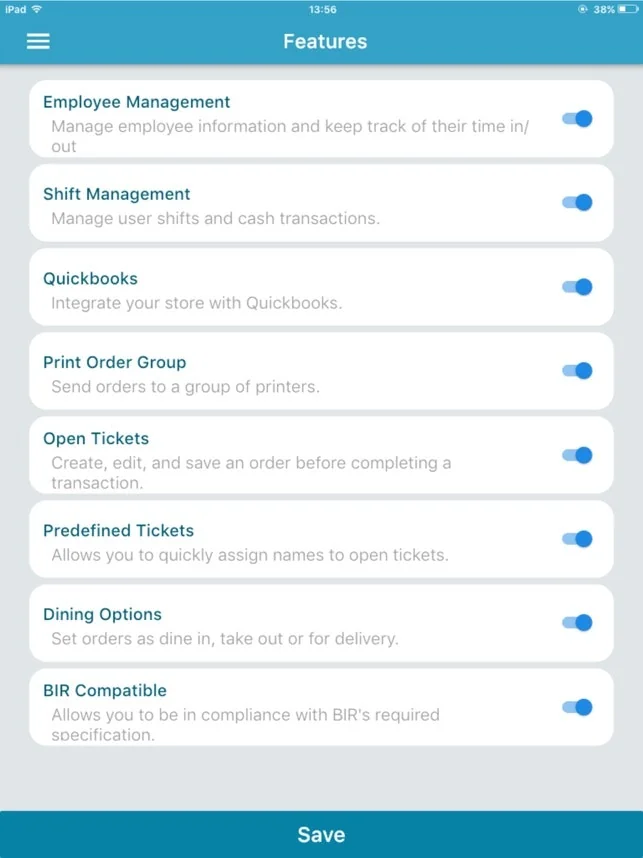Toggle the Open Tickets switch

coord(578,455)
